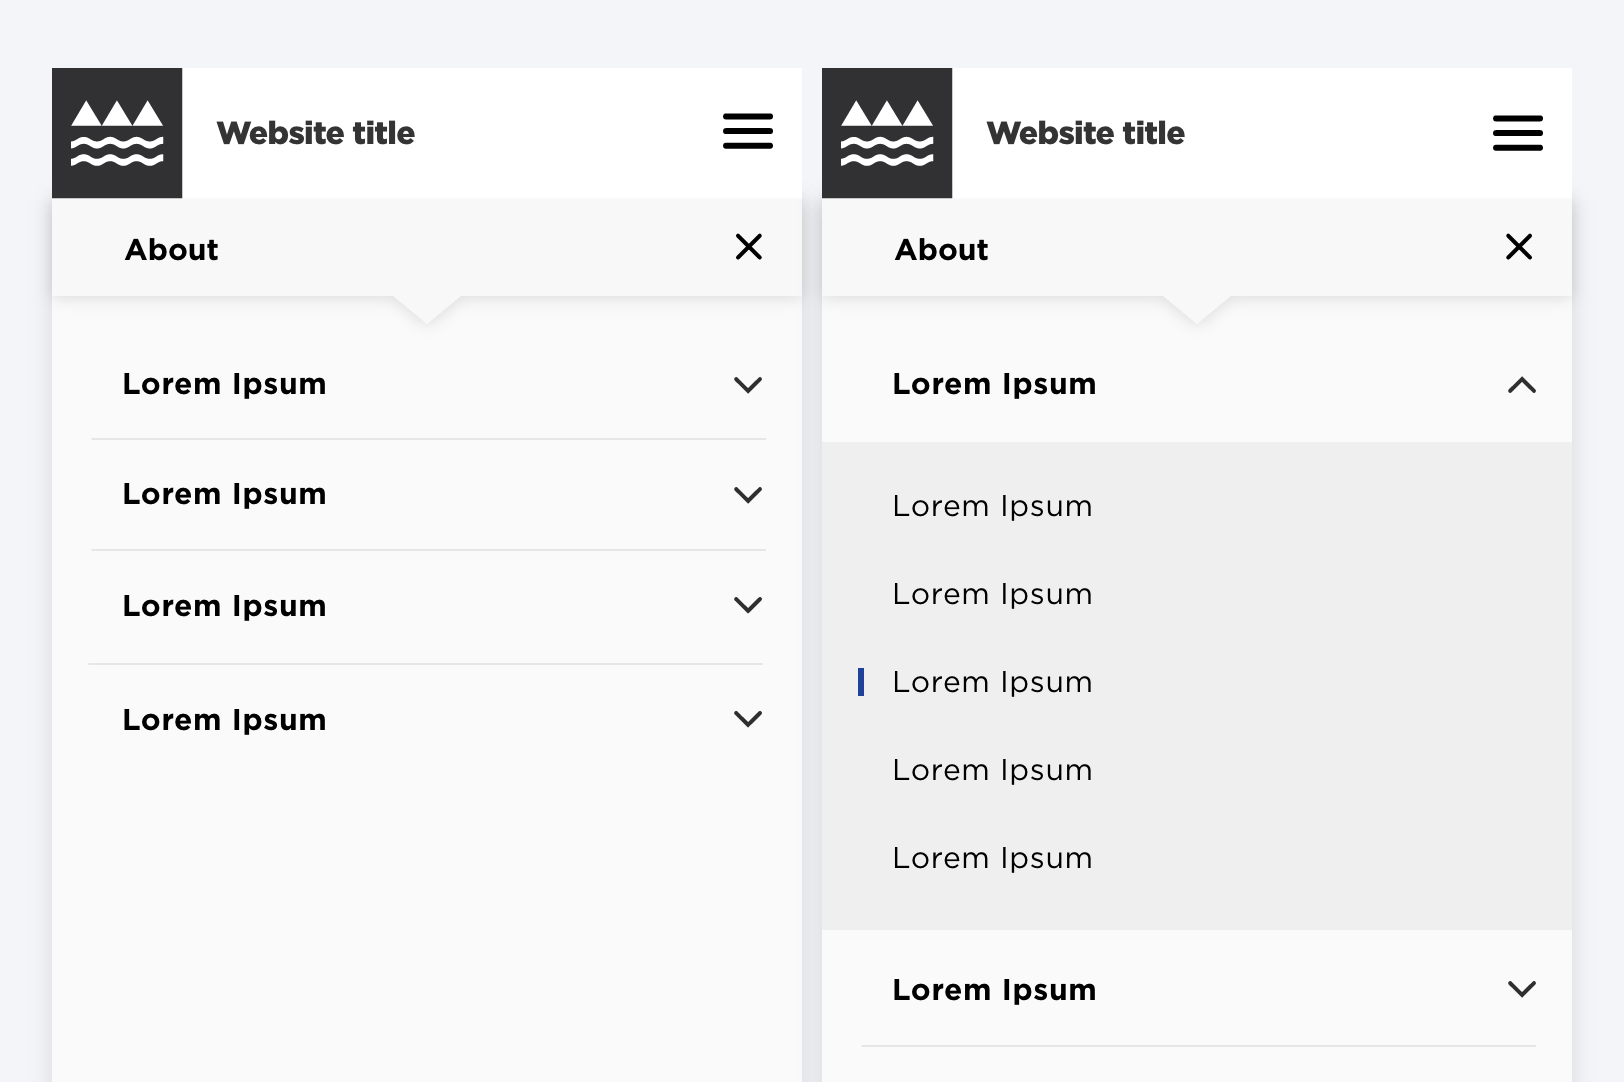Expand the first Lorem Ipsum item on the left
This screenshot has height=1082, width=1624.
748,384
